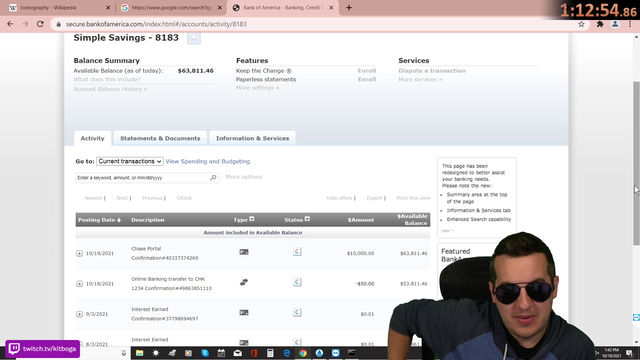Click the More services link
Viewport: 640px width, 360px height.
[x=420, y=79]
